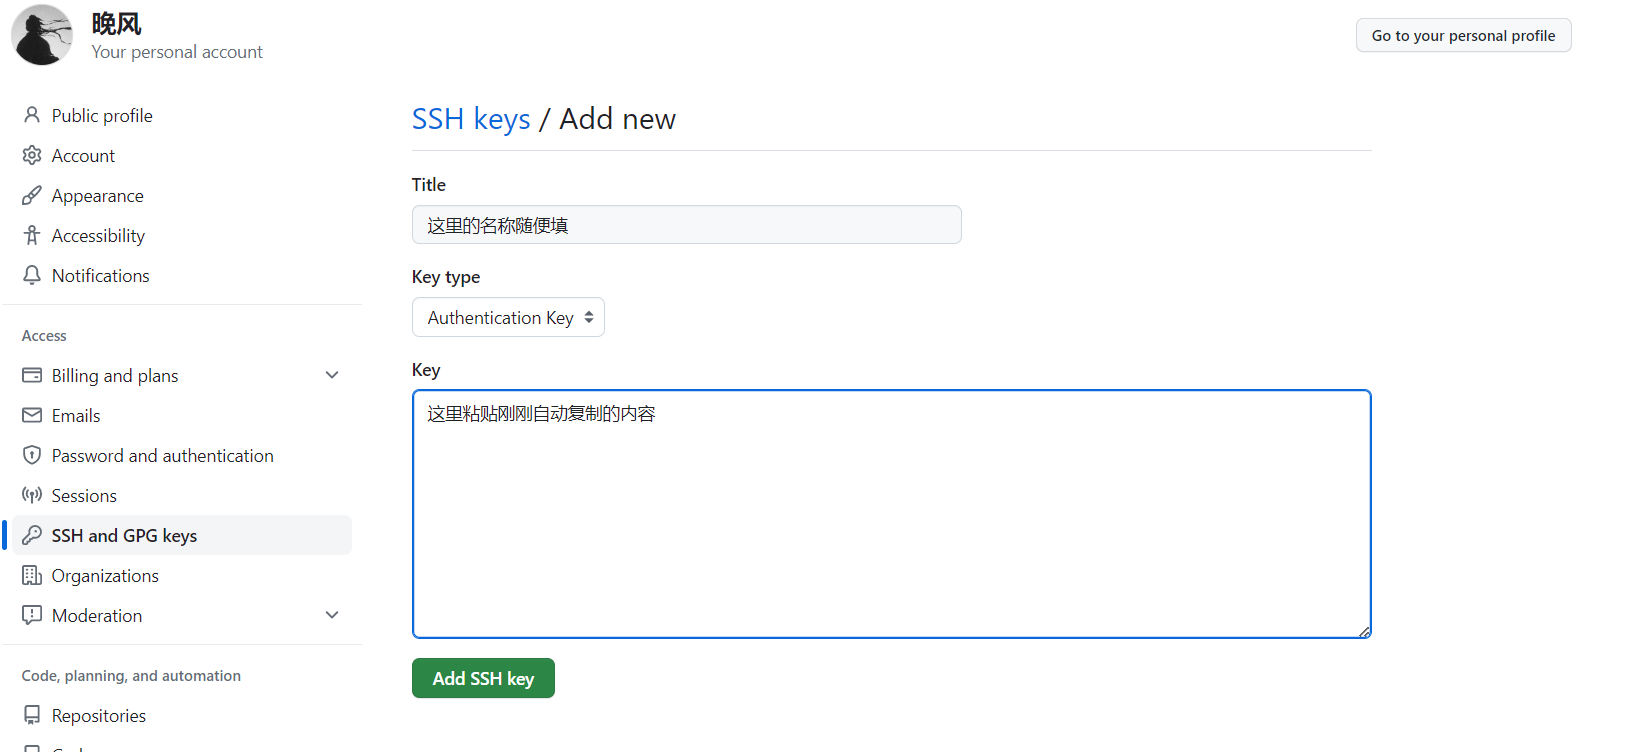Click the Emails envelope icon
Viewport: 1648px width, 752px height.
(32, 415)
